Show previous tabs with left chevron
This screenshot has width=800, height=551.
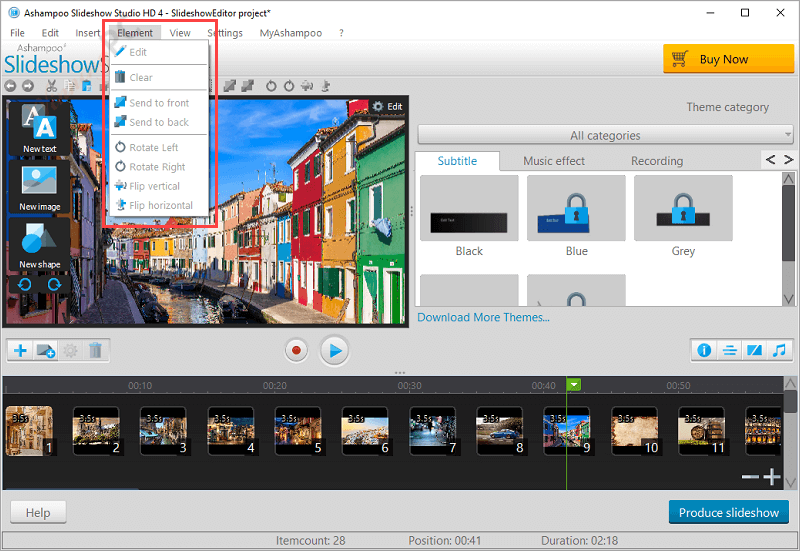(x=770, y=160)
